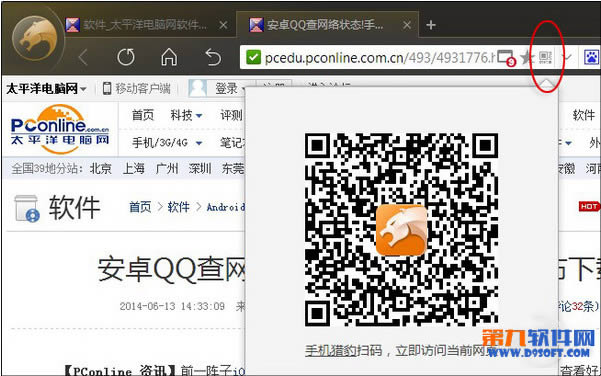Click the address bar URL field
Image resolution: width=601 pixels, height=376 pixels.
click(x=379, y=58)
